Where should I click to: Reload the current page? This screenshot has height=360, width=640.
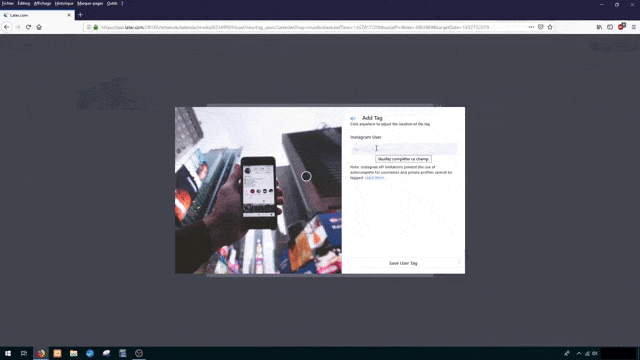(x=28, y=27)
